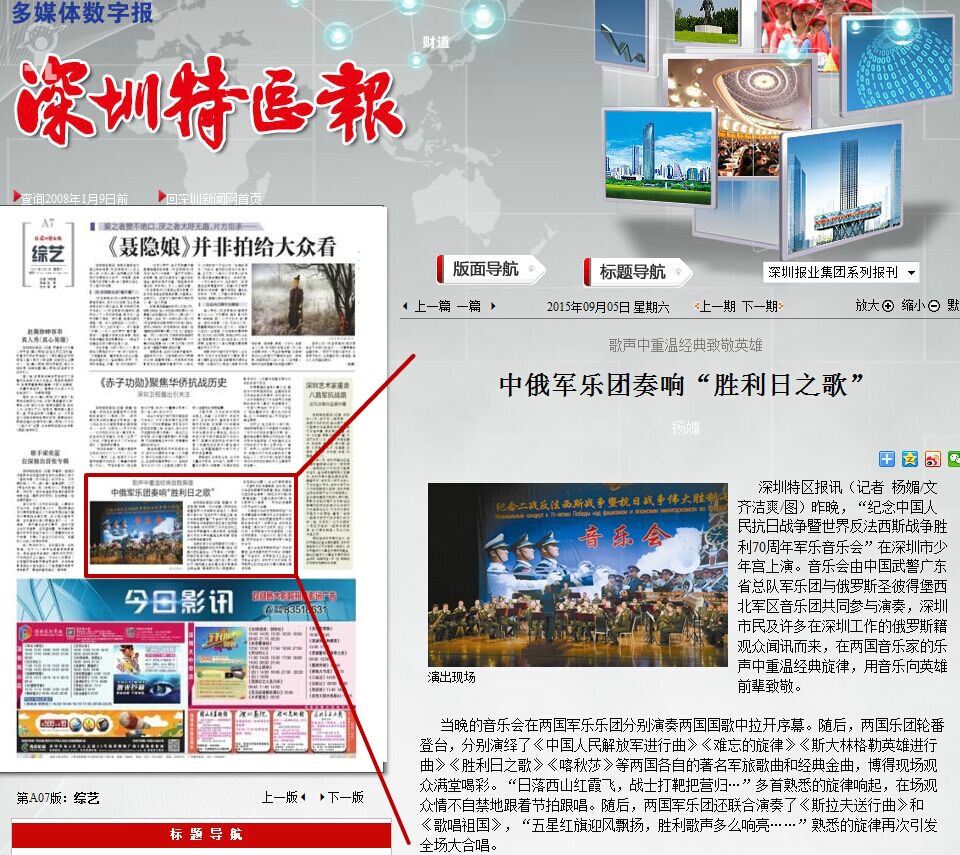Share article to QQ Zone star icon
The width and height of the screenshot is (960, 855).
pyautogui.click(x=909, y=459)
